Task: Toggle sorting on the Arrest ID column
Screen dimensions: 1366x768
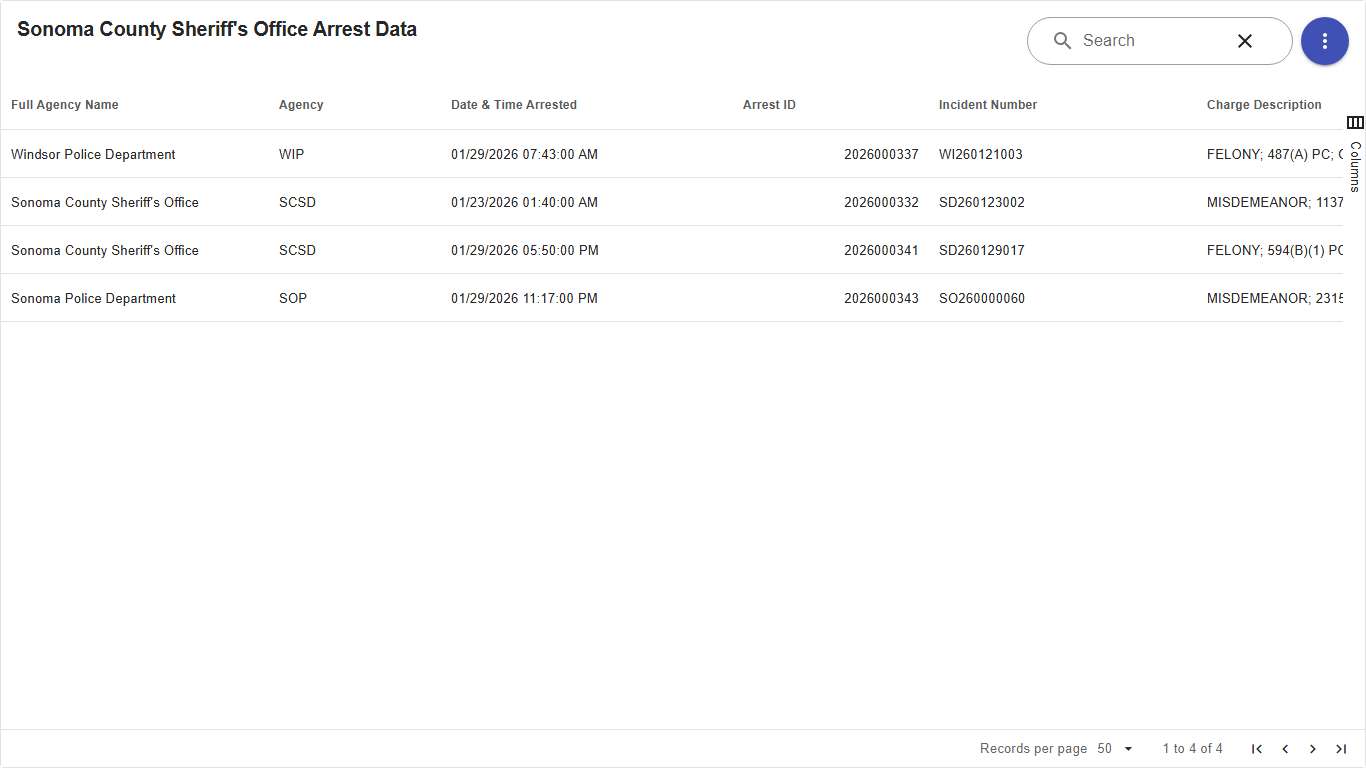Action: pos(769,104)
